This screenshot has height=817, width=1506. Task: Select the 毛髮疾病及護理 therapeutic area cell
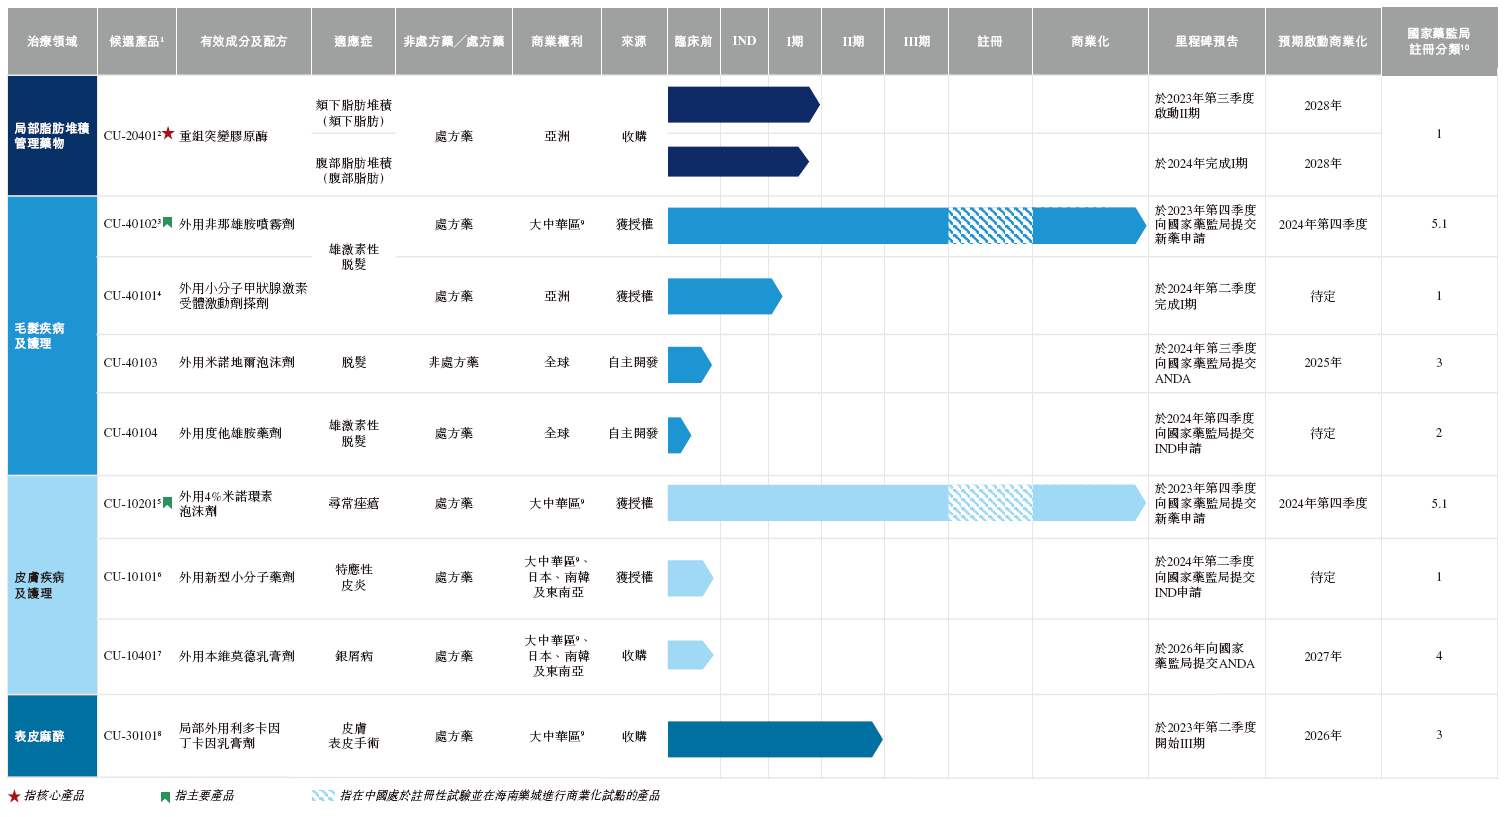point(52,336)
